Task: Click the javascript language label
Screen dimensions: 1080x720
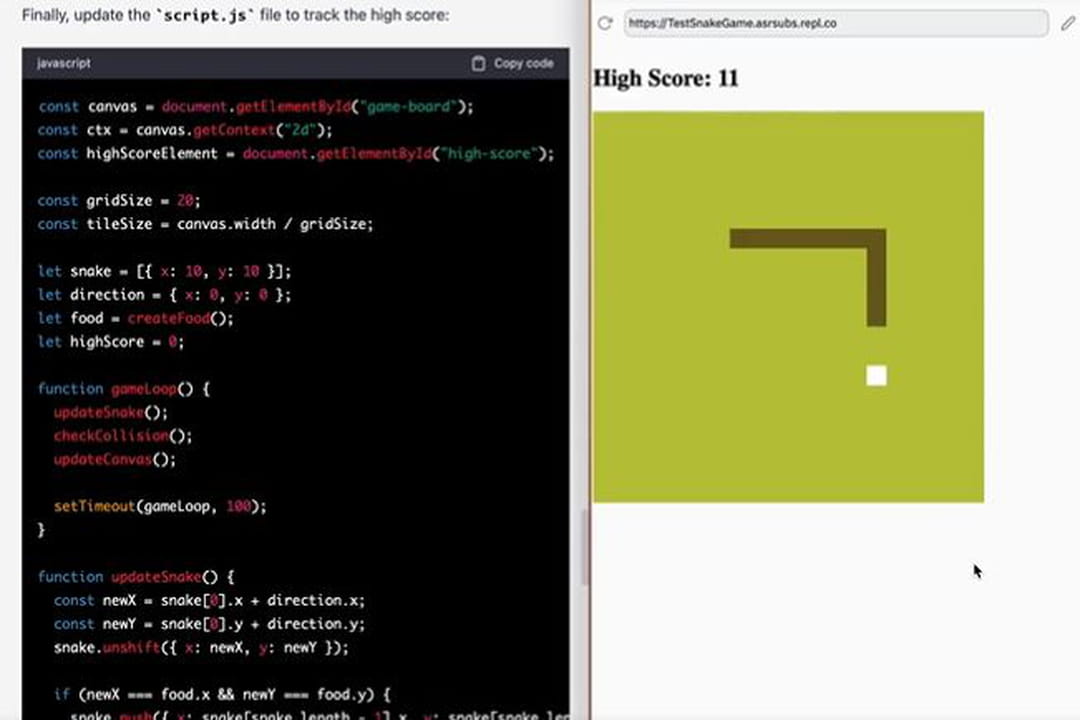Action: [x=64, y=63]
